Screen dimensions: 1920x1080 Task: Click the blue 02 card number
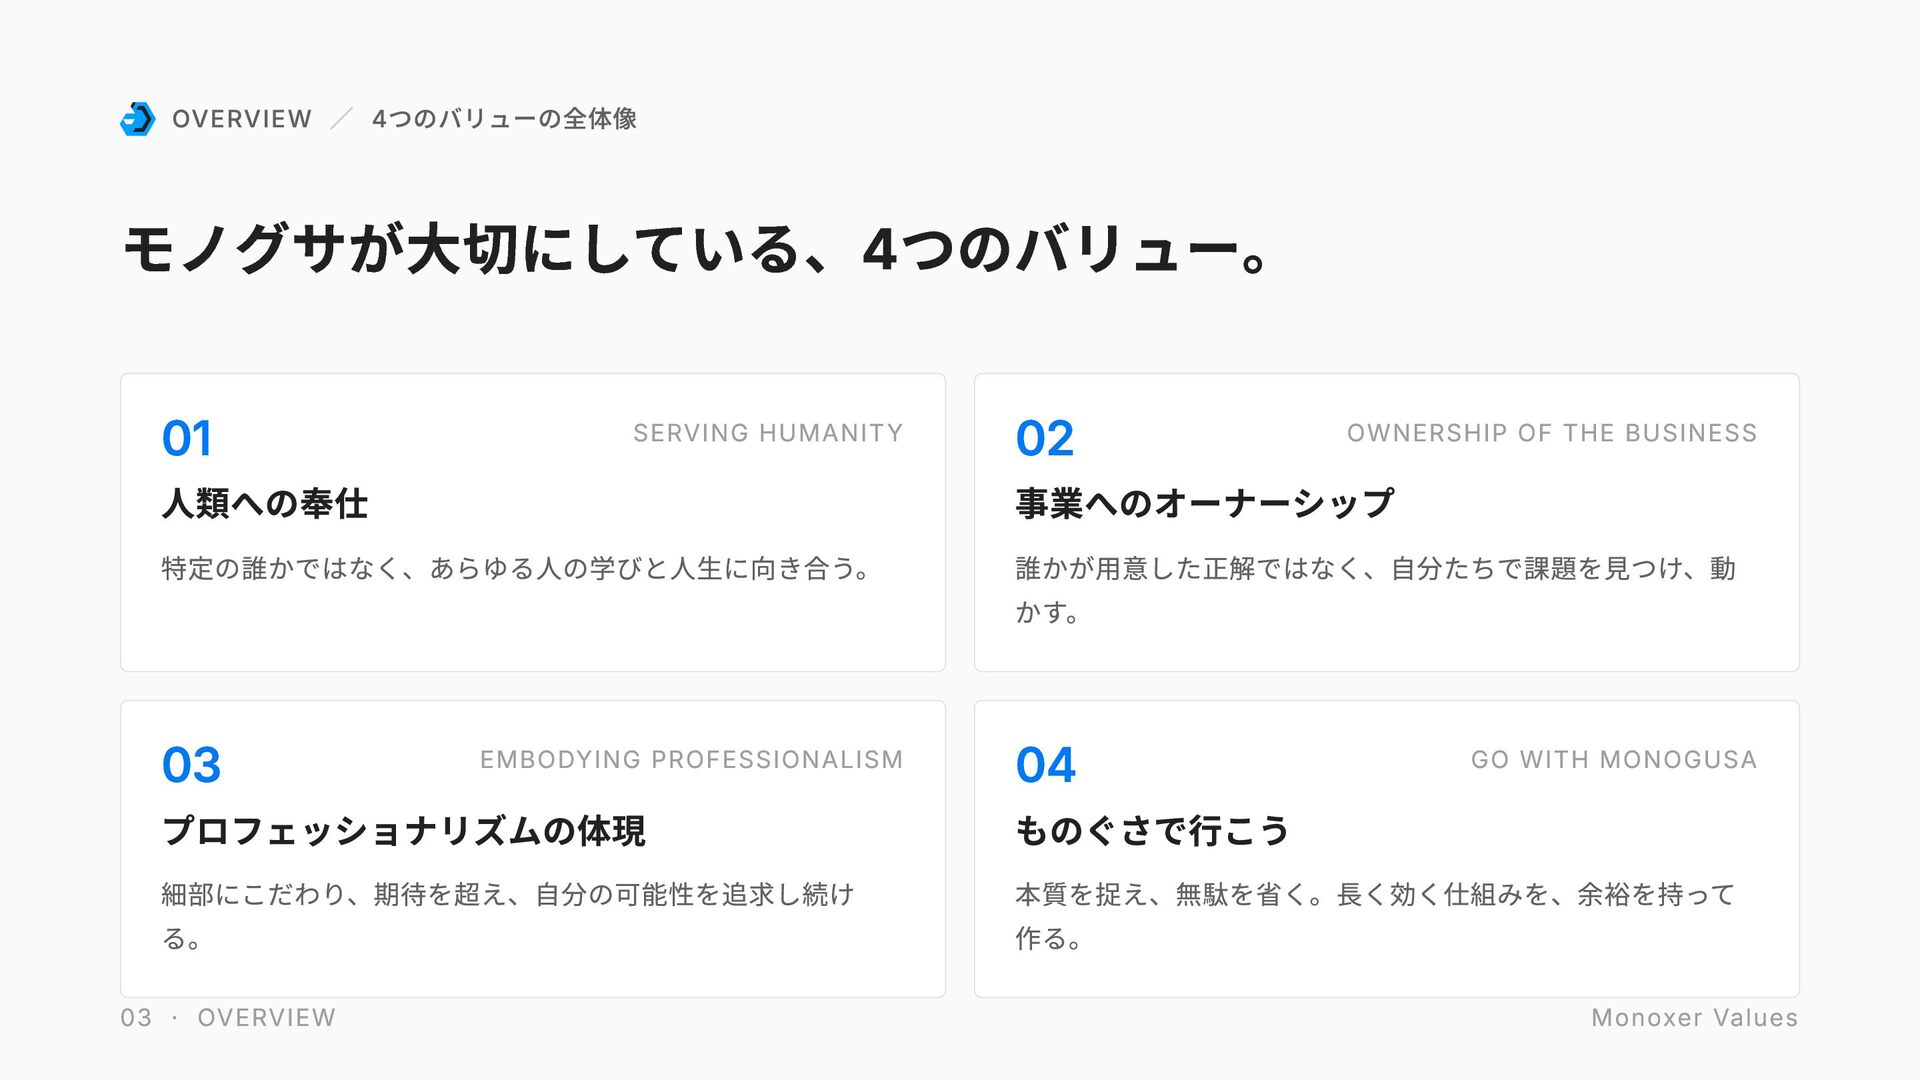(1044, 438)
